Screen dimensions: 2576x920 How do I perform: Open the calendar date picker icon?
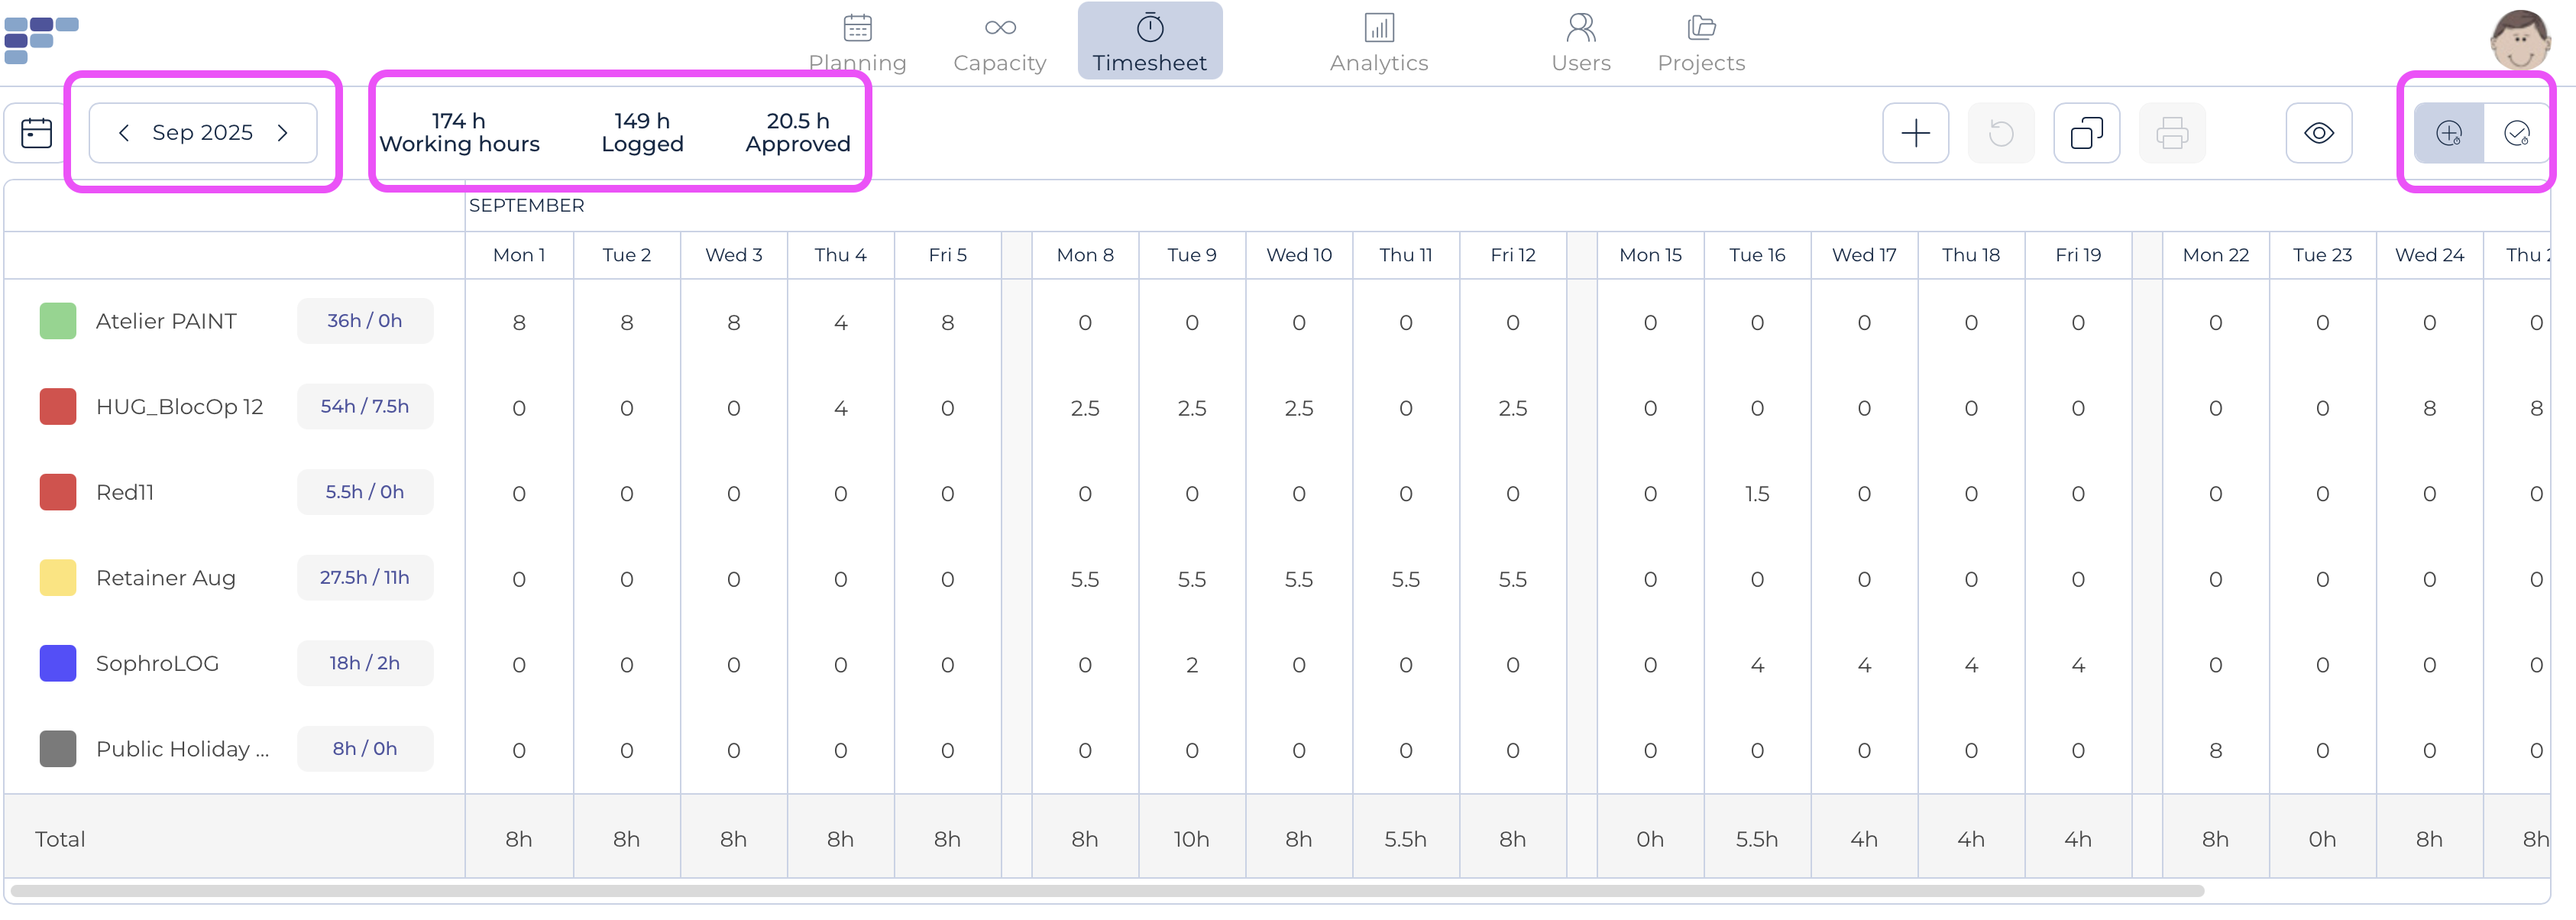(36, 133)
